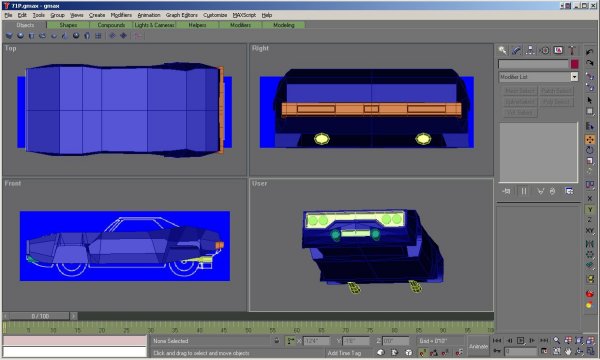Image resolution: width=600 pixels, height=360 pixels.
Task: Click the Top viewport label
Action: coord(10,48)
